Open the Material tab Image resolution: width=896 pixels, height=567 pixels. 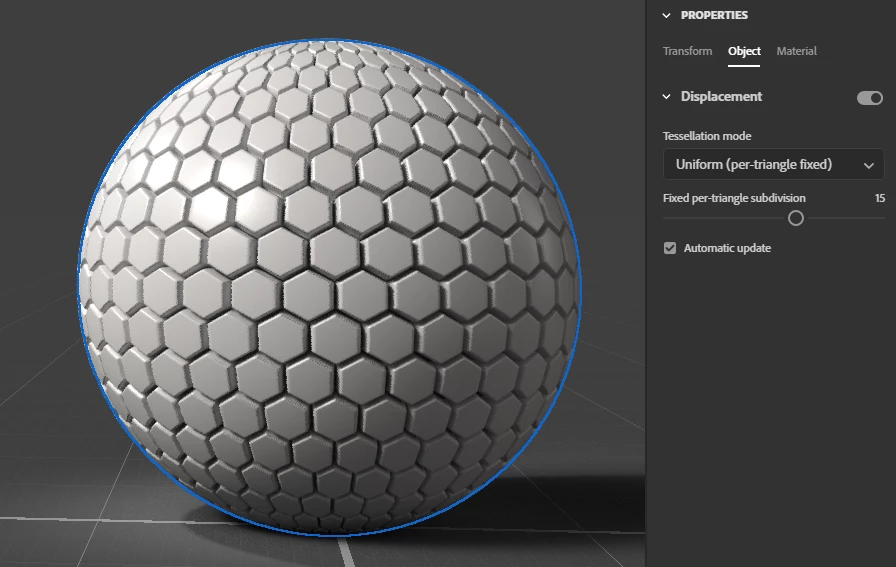coord(797,51)
